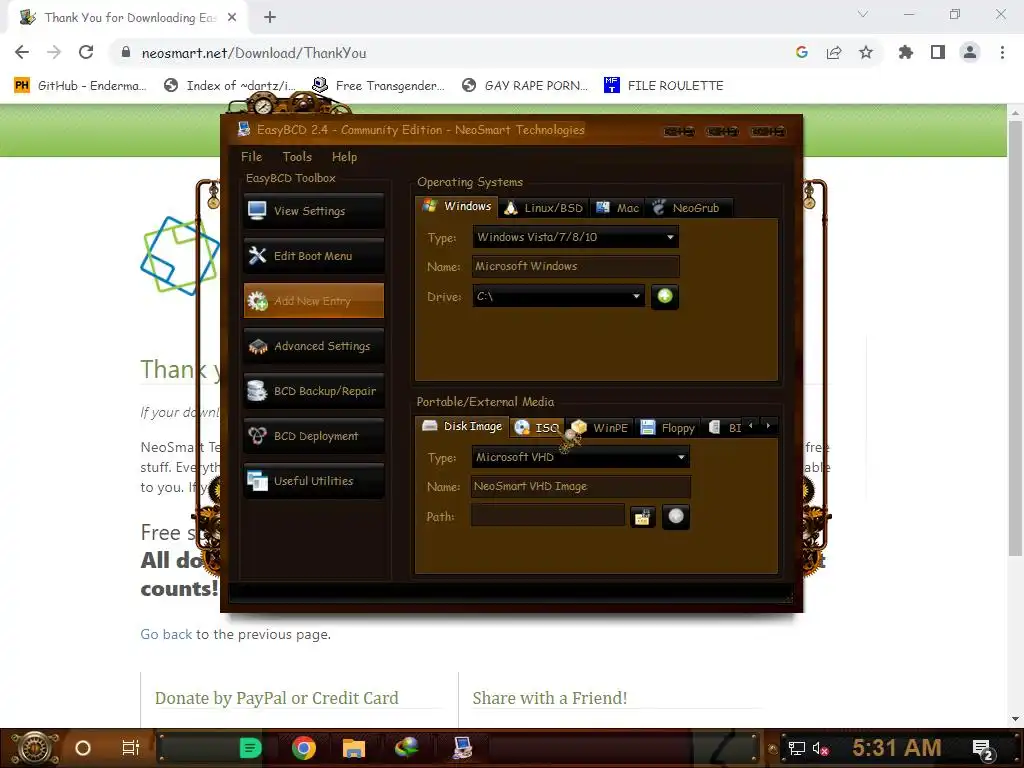Image resolution: width=1024 pixels, height=768 pixels.
Task: Select the WinPE media tab
Action: coord(600,428)
